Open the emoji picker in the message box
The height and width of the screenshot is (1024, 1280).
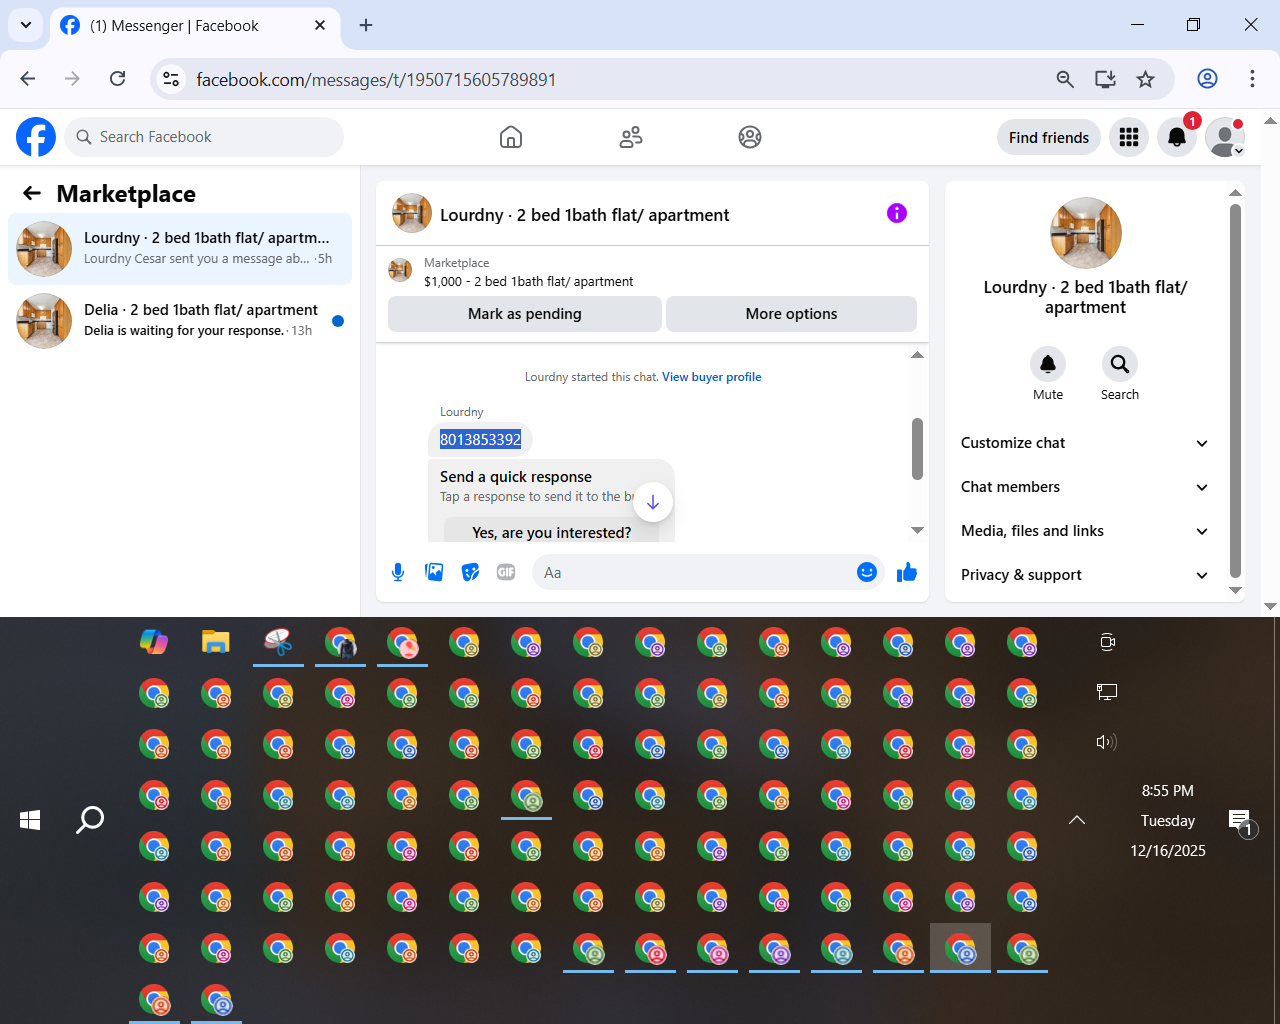pyautogui.click(x=867, y=572)
